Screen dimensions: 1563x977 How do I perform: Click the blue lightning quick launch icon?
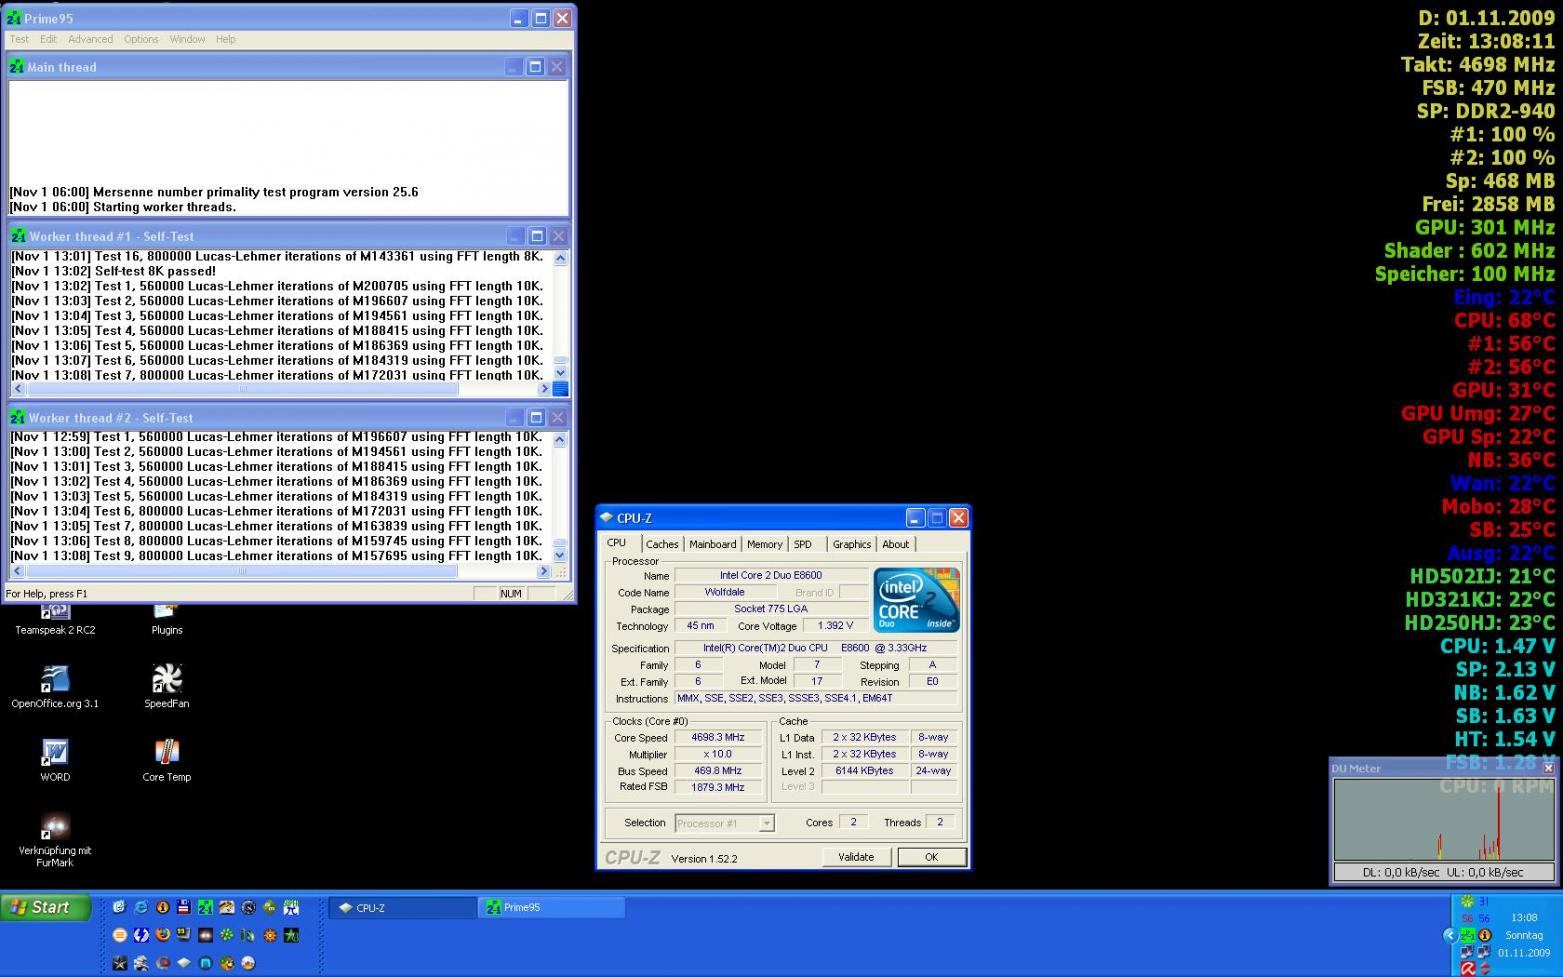click(141, 935)
